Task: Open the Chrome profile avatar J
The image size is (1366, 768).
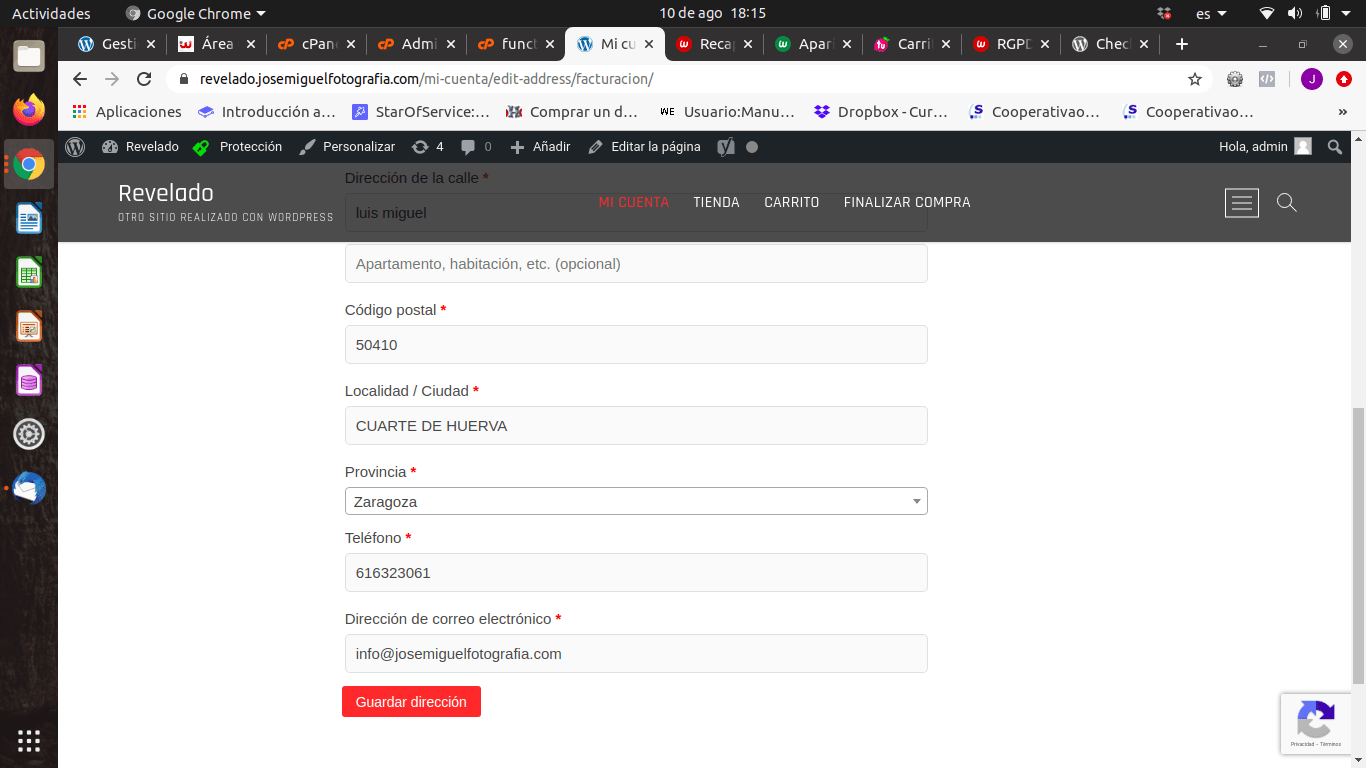Action: pyautogui.click(x=1311, y=79)
